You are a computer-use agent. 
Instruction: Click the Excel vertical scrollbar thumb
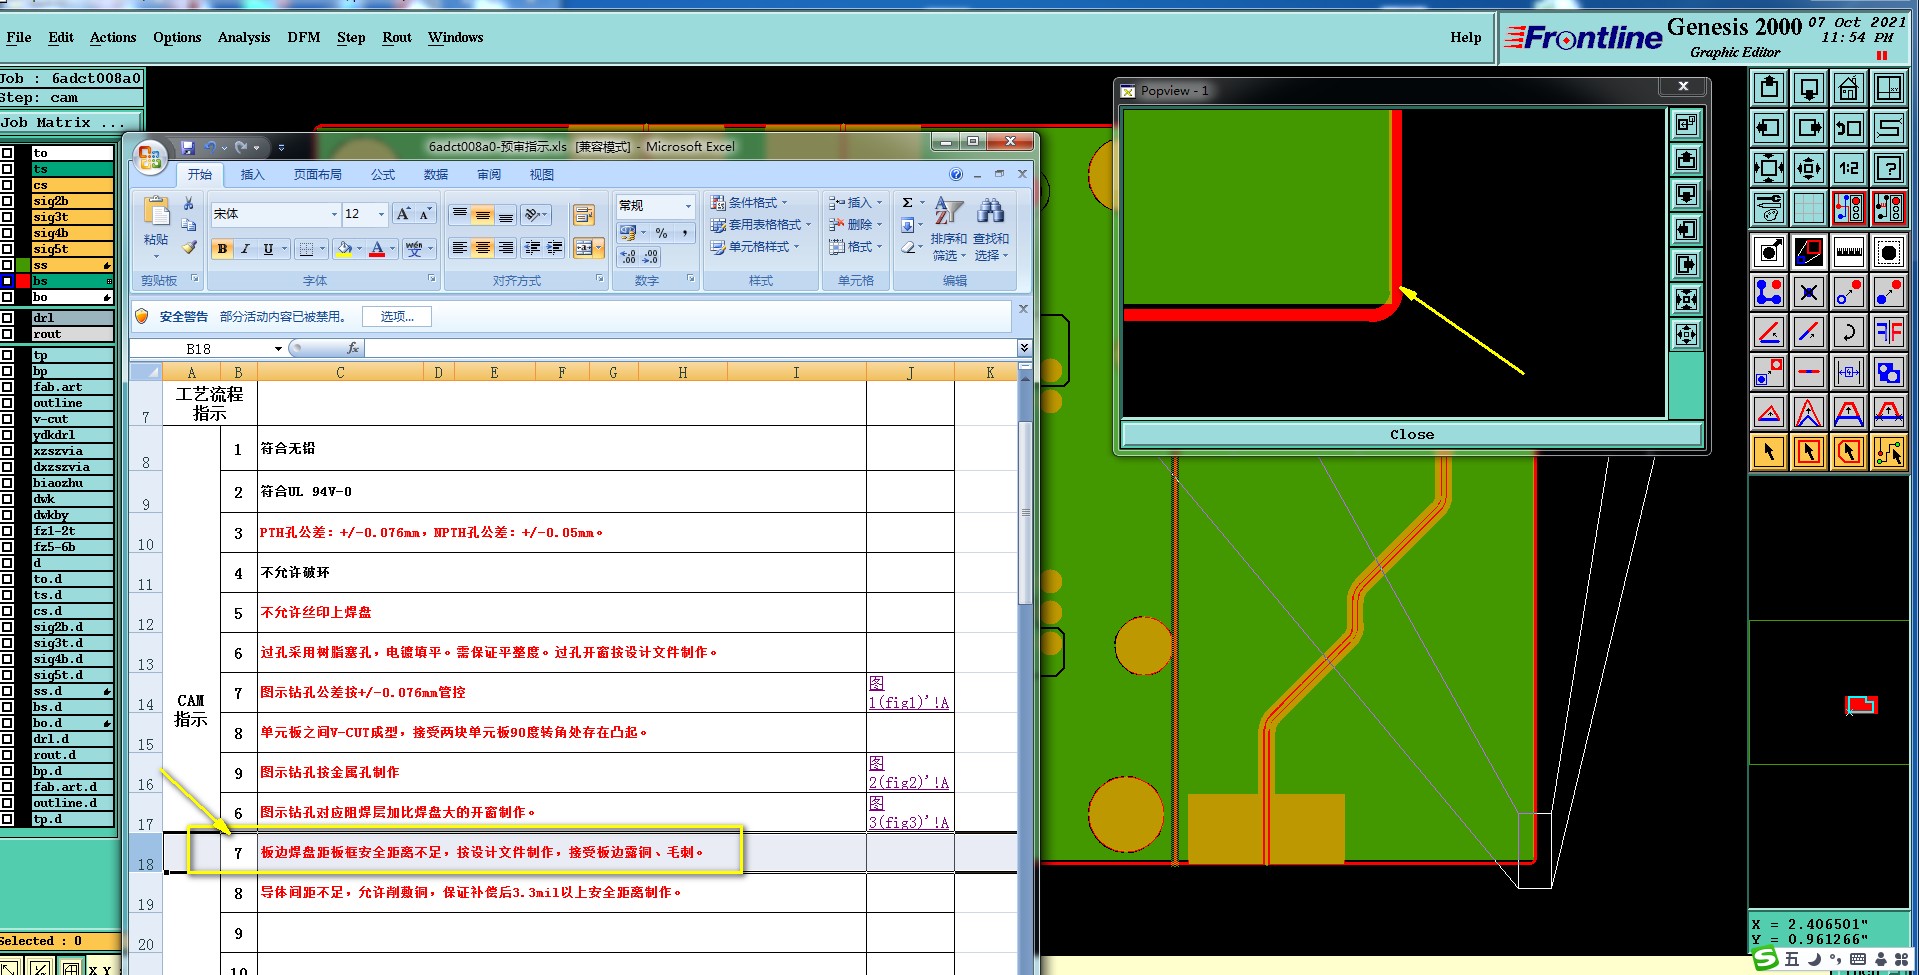pos(1025,512)
